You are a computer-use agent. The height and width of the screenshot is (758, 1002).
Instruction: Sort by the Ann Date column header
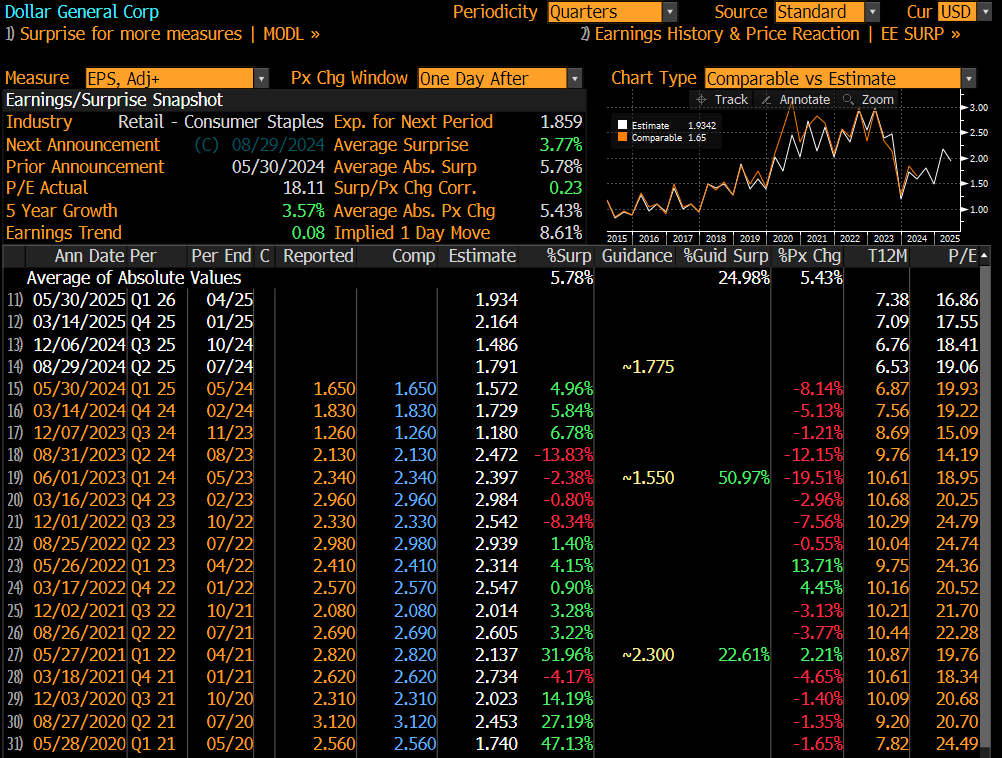click(90, 256)
